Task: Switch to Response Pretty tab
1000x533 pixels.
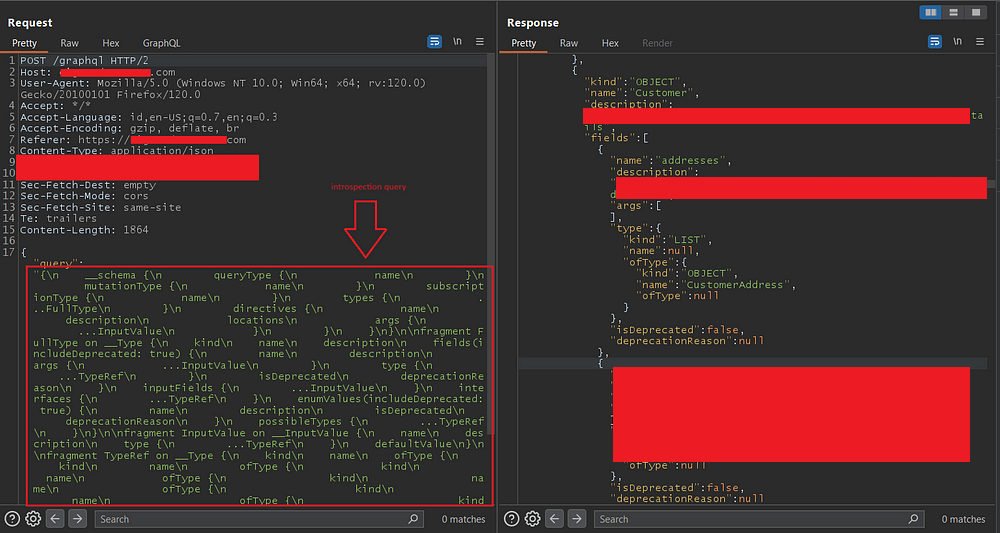Action: tap(524, 43)
